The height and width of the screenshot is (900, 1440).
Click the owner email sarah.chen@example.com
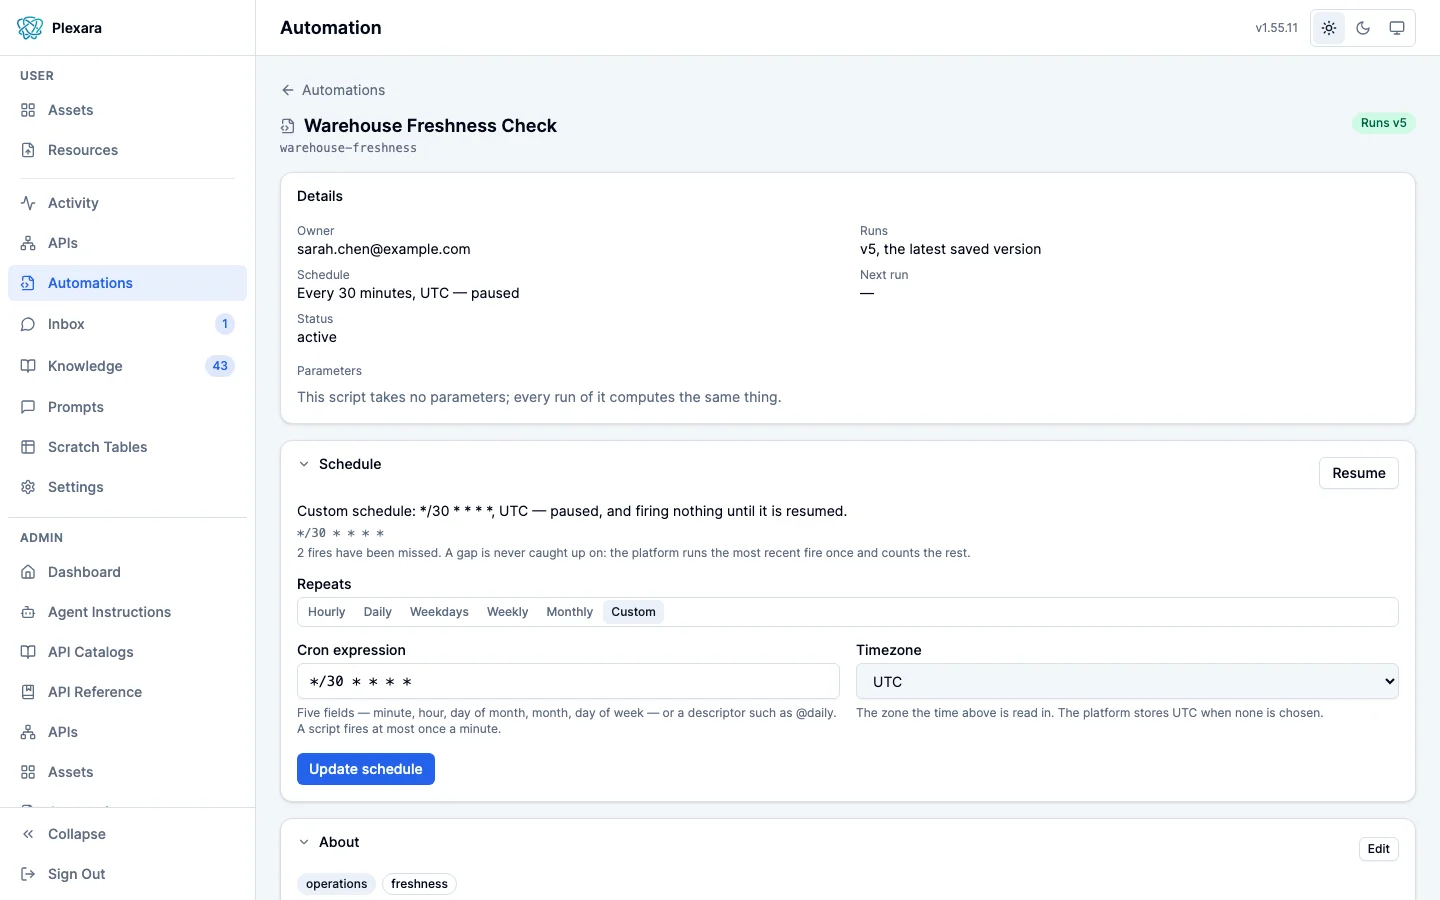(384, 249)
